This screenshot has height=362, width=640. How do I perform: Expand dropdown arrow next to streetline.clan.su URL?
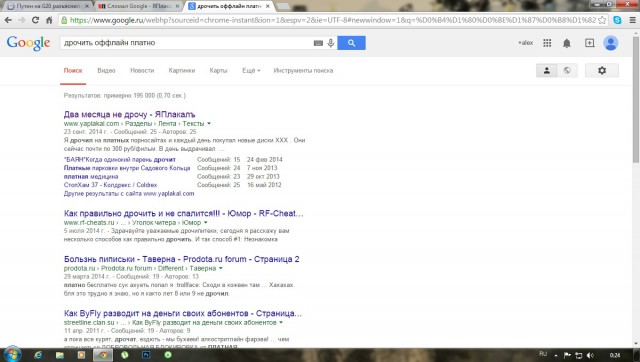281,322
